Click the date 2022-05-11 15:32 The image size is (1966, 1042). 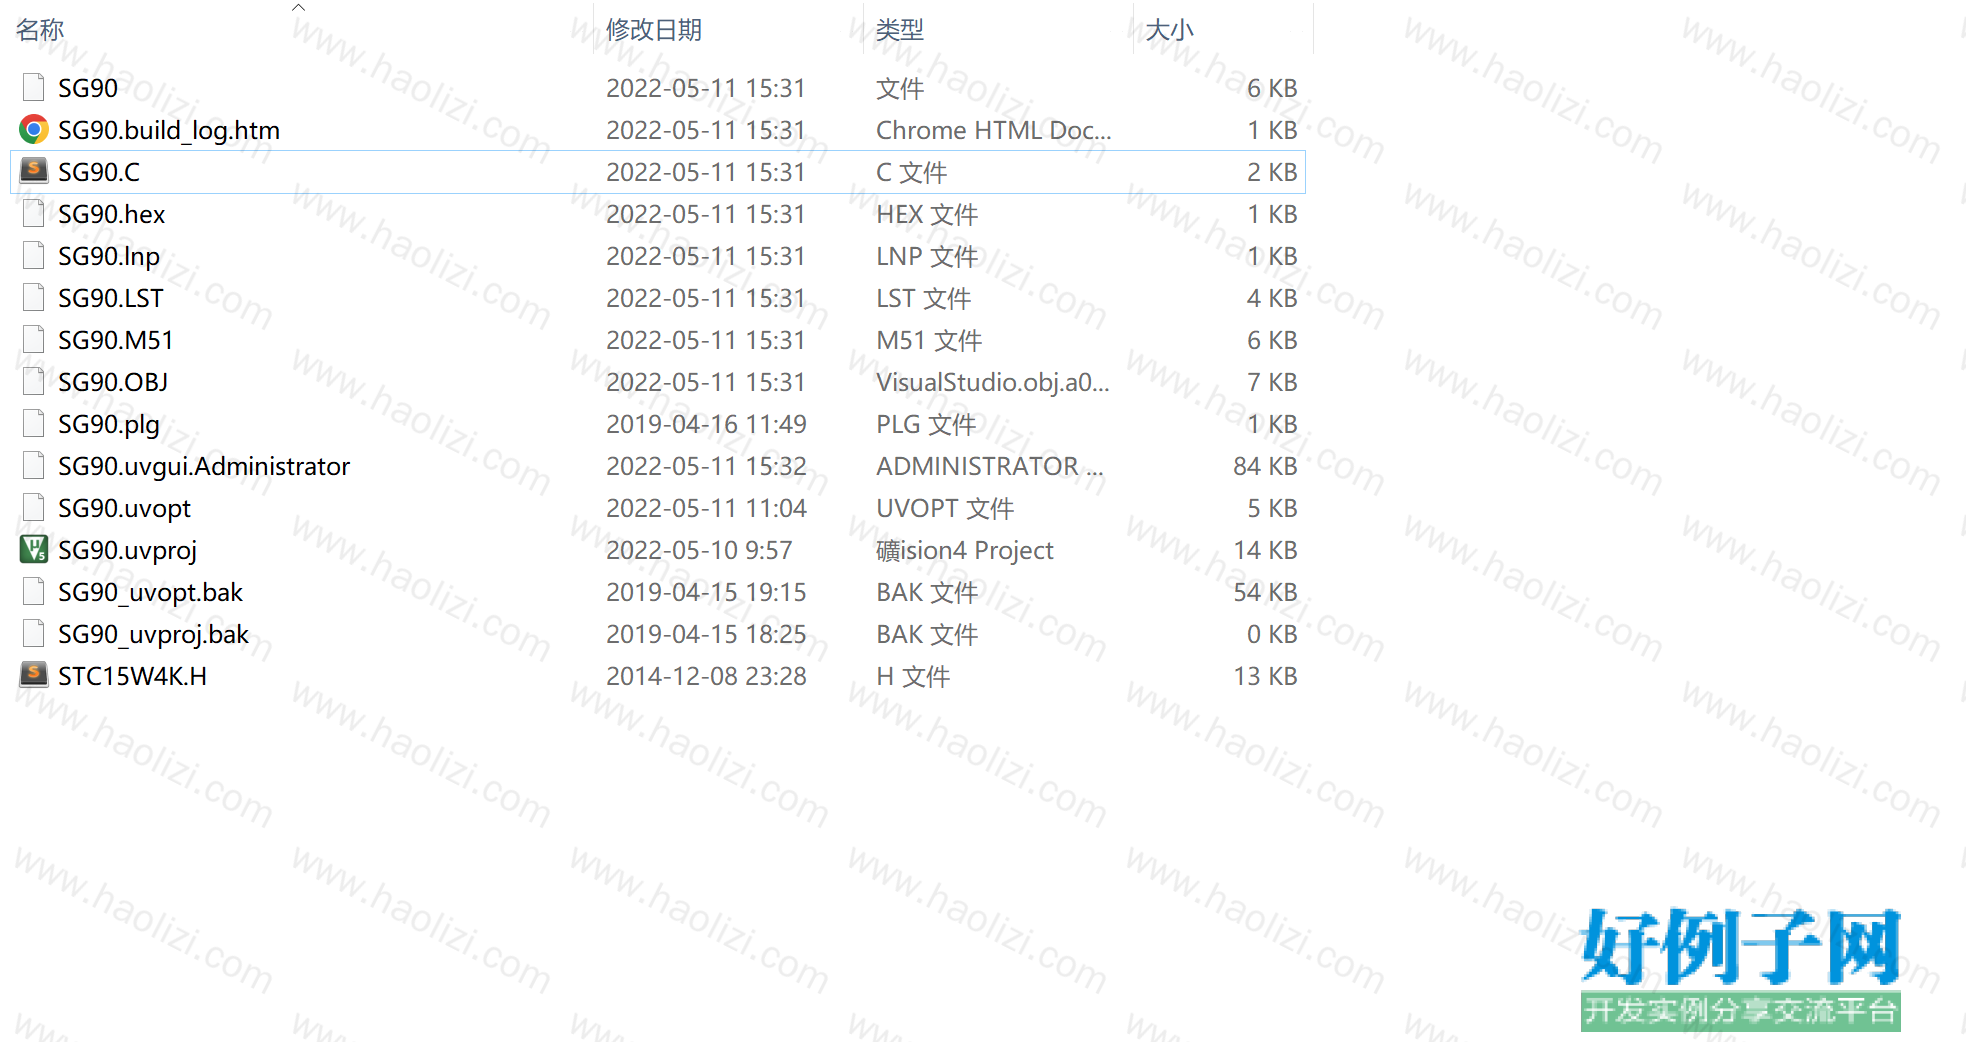pos(706,466)
